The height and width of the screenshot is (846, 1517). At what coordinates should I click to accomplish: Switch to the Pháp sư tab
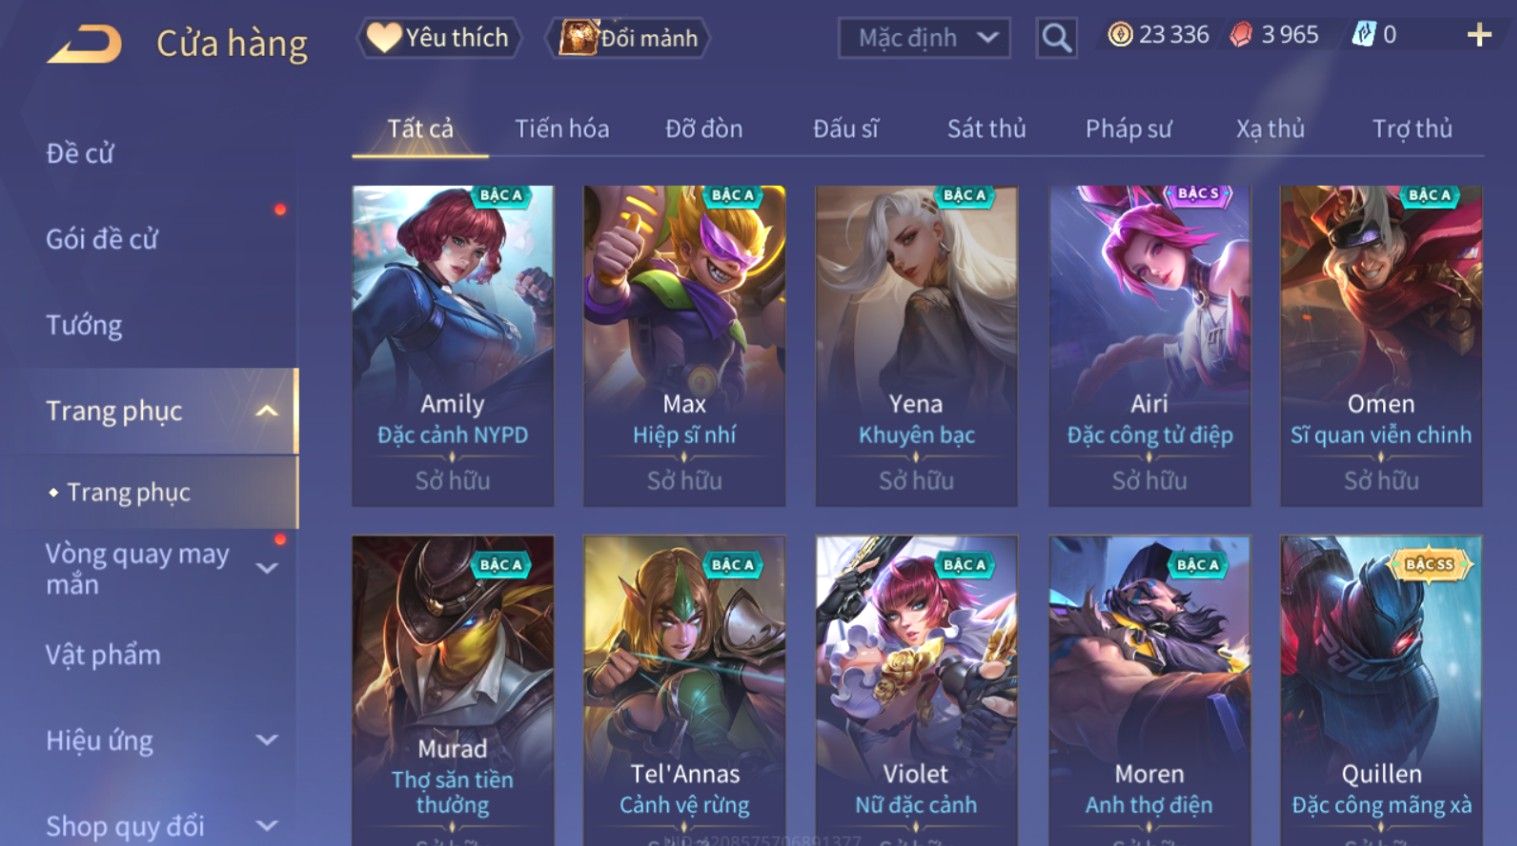tap(1128, 129)
